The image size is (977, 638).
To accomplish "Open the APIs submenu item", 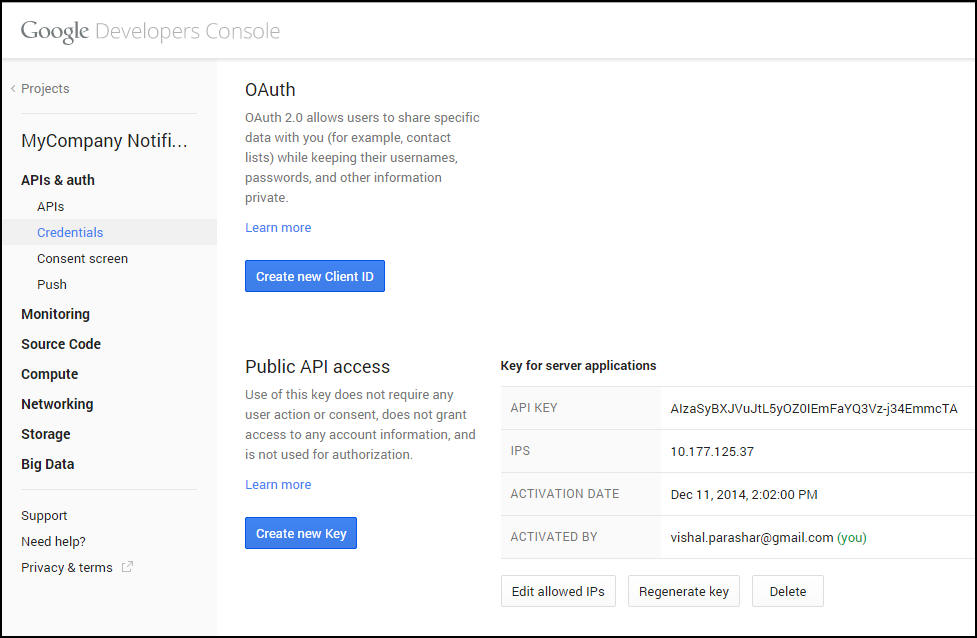I will point(50,206).
